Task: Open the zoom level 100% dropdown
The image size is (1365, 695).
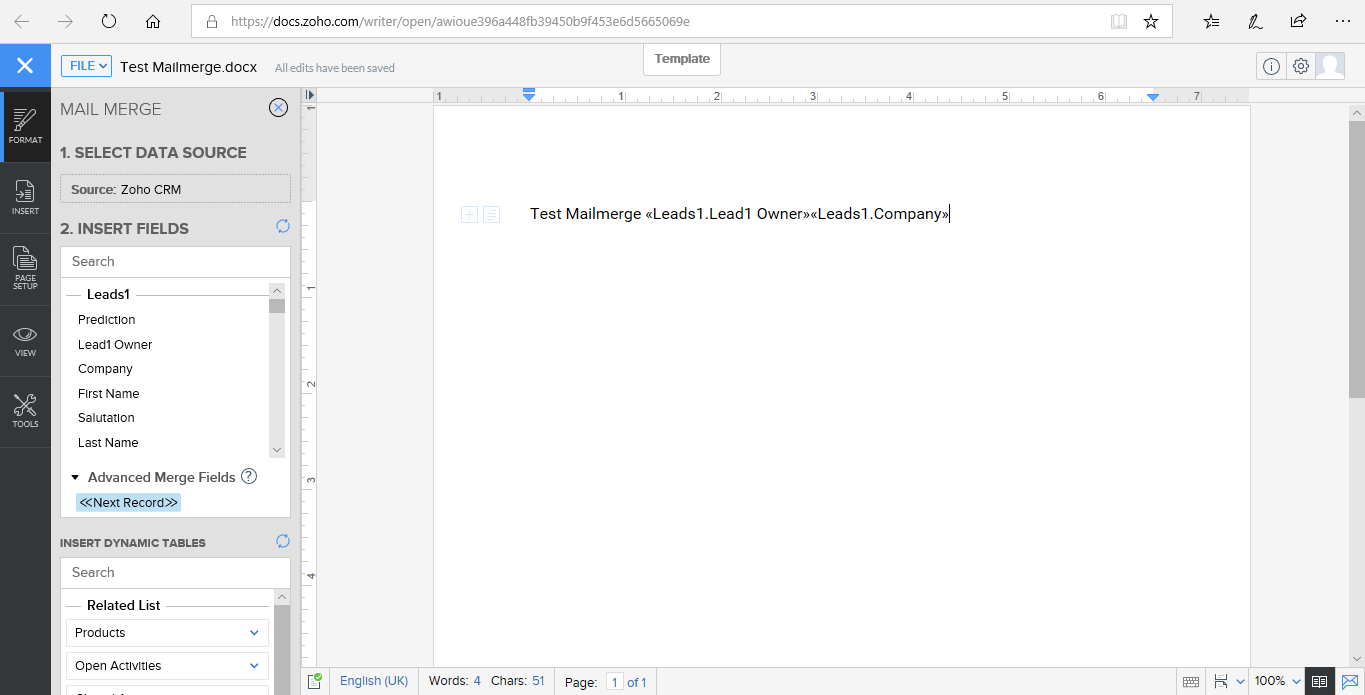Action: point(1278,681)
